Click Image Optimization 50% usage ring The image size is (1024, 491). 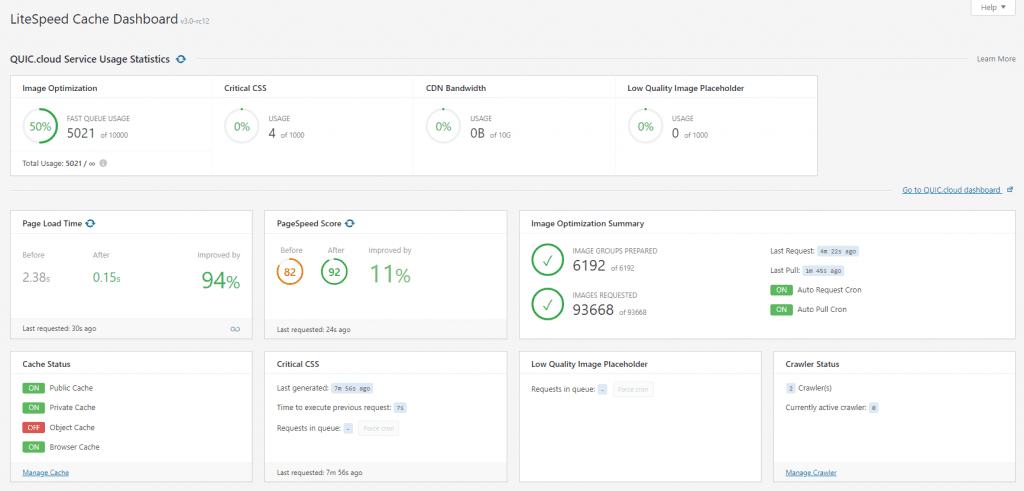pyautogui.click(x=40, y=127)
